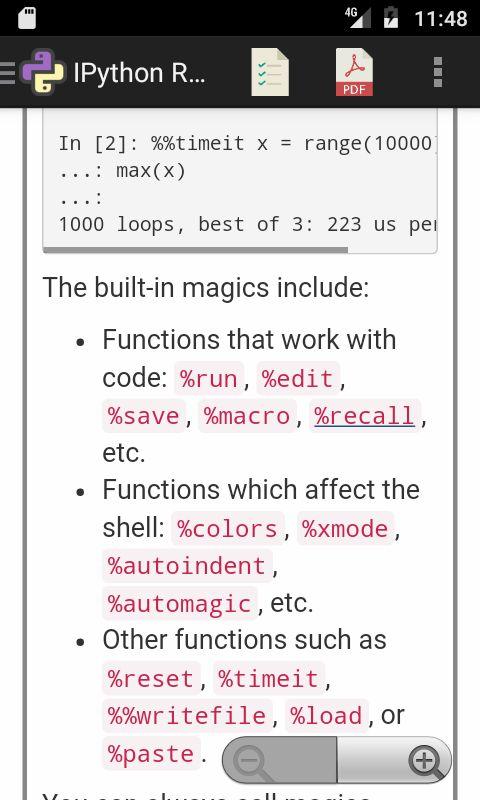Tap the clock showing 11:48
Image resolution: width=480 pixels, height=800 pixels.
click(x=440, y=19)
